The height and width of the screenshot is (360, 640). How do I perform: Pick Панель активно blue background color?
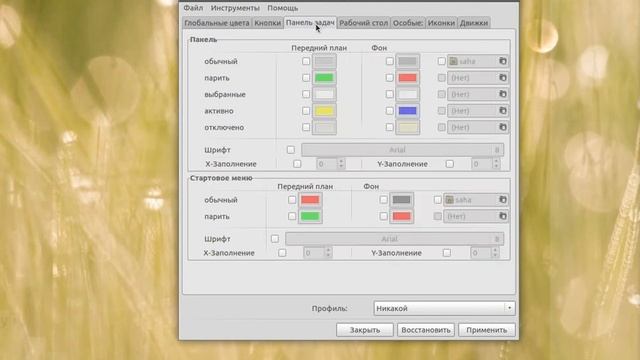tap(407, 111)
